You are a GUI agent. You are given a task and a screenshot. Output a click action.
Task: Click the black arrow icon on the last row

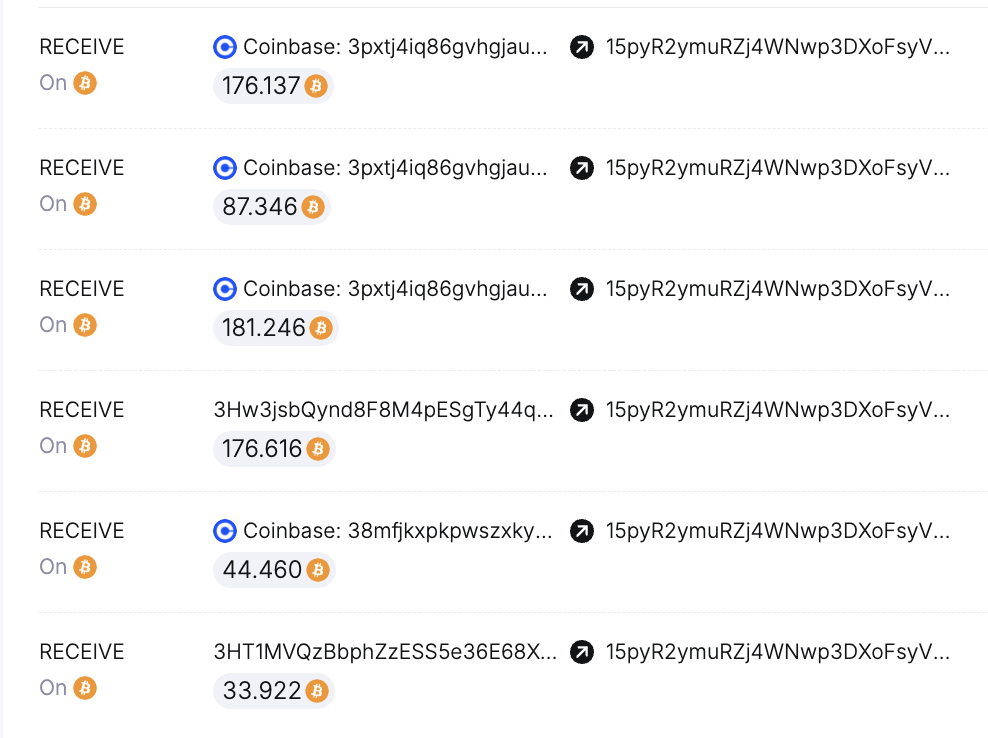[581, 652]
